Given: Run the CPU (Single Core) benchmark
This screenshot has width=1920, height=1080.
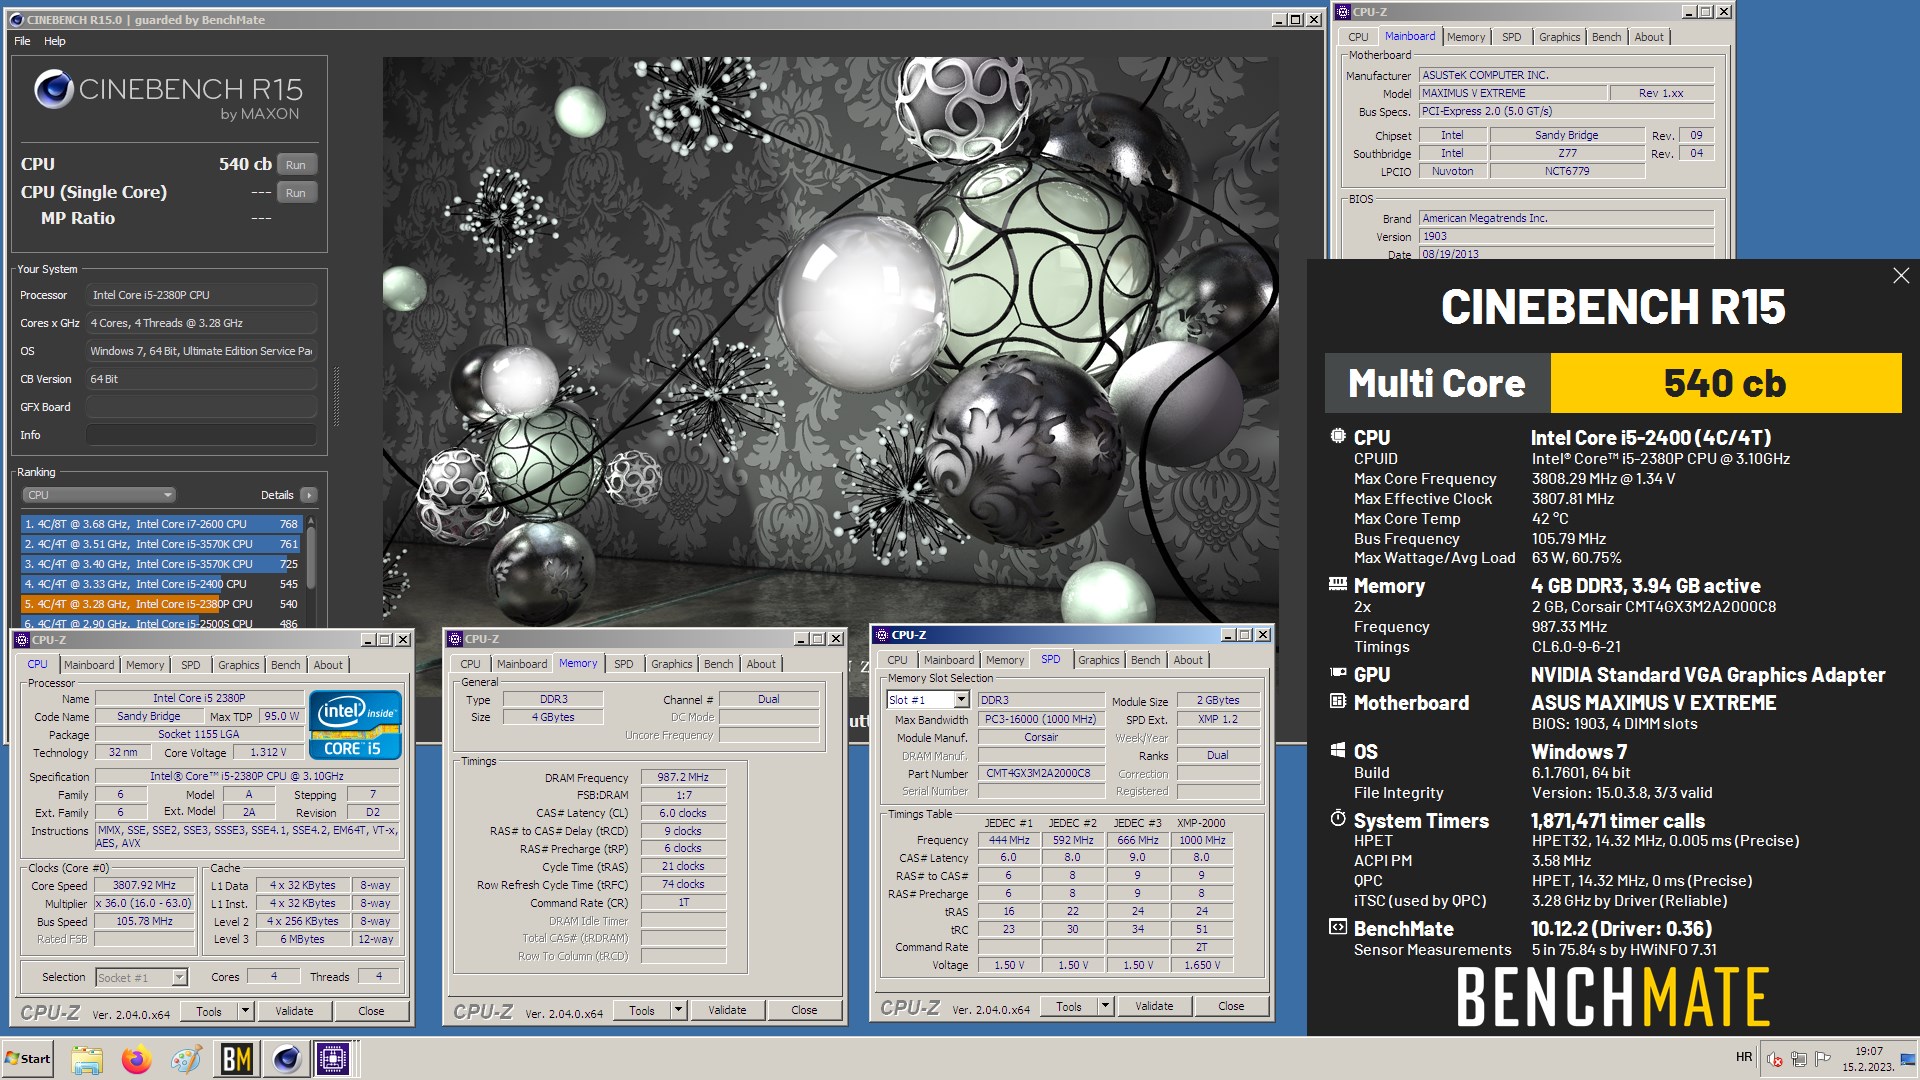Looking at the screenshot, I should tap(296, 193).
